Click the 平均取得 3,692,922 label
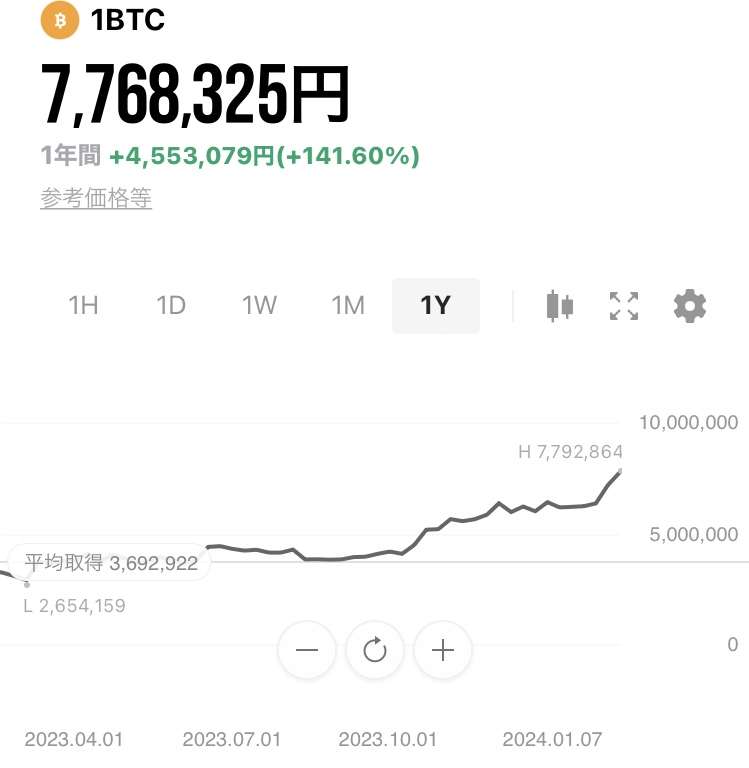Image resolution: width=749 pixels, height=768 pixels. pos(111,563)
